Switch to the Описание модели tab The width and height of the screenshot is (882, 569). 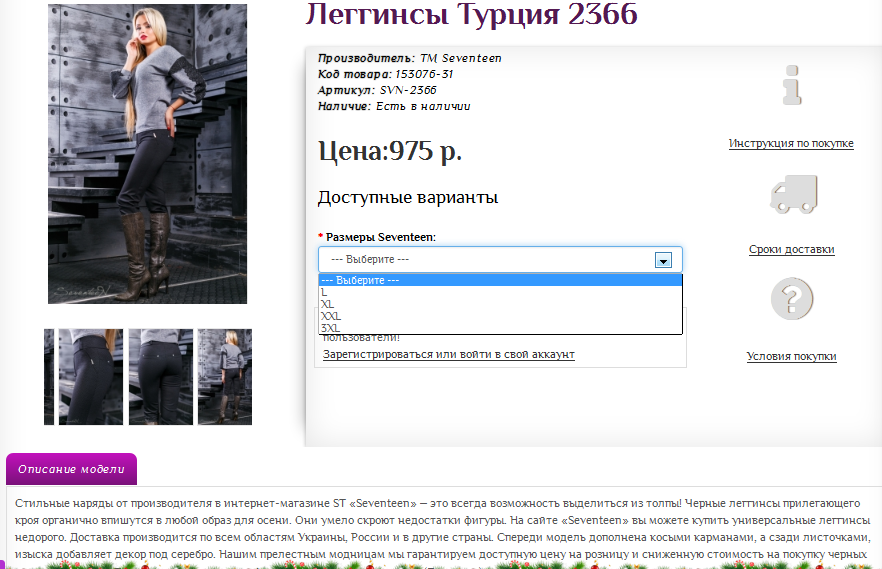[x=71, y=469]
